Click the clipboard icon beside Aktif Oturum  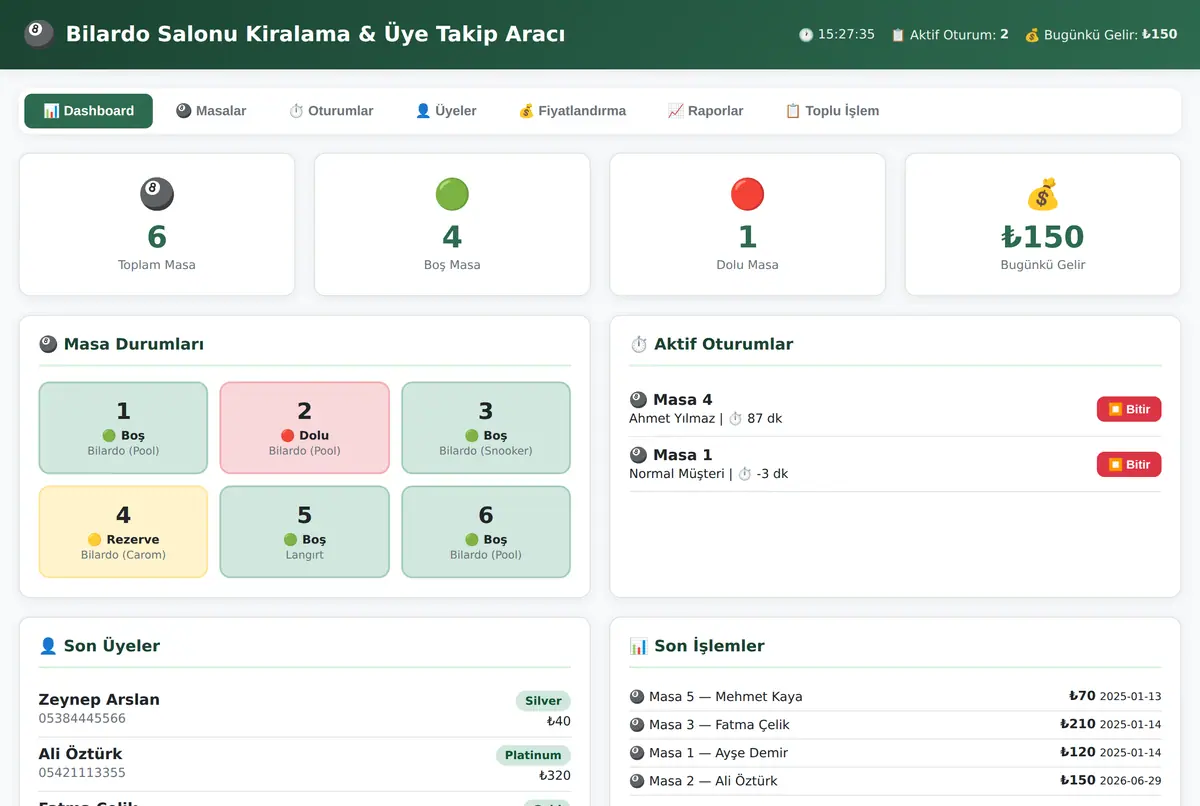[x=898, y=34]
